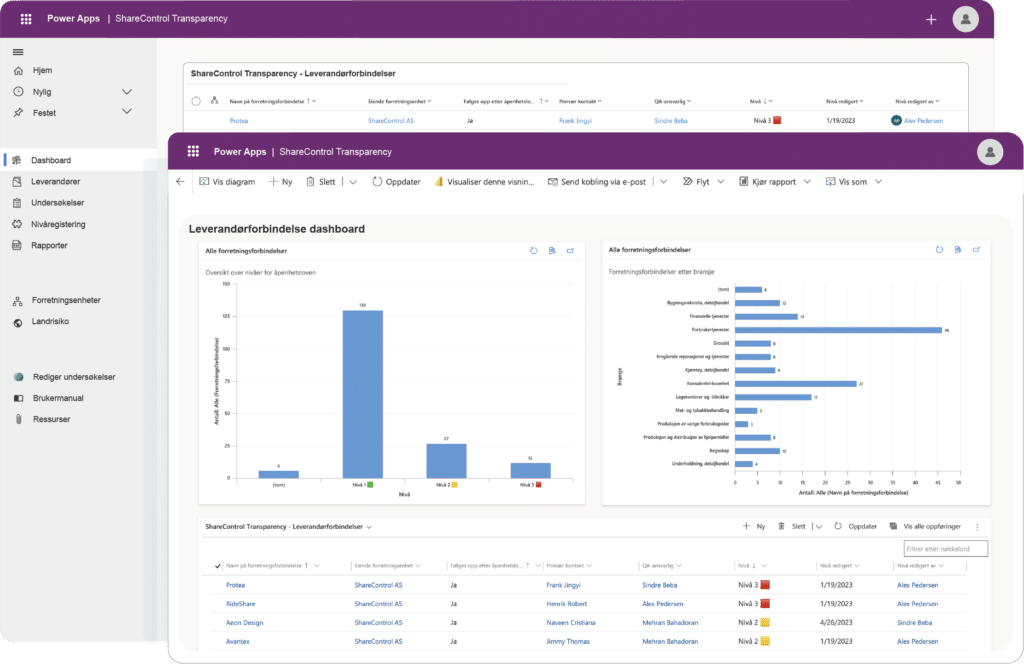Sort by Nivå column in front grid
This screenshot has height=664, width=1024.
tap(752, 565)
